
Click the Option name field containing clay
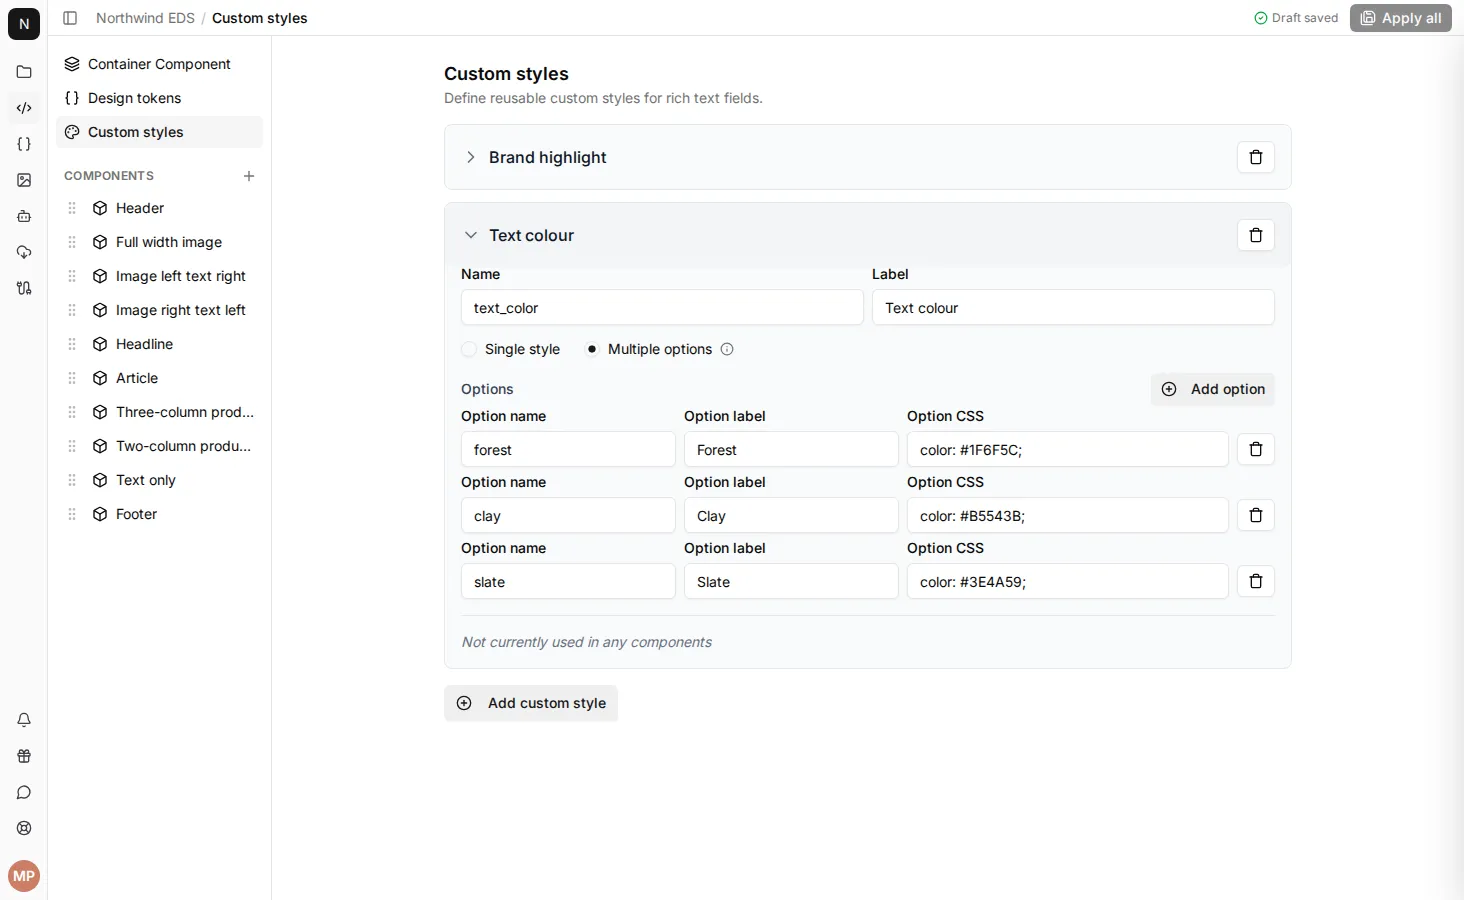pyautogui.click(x=568, y=516)
